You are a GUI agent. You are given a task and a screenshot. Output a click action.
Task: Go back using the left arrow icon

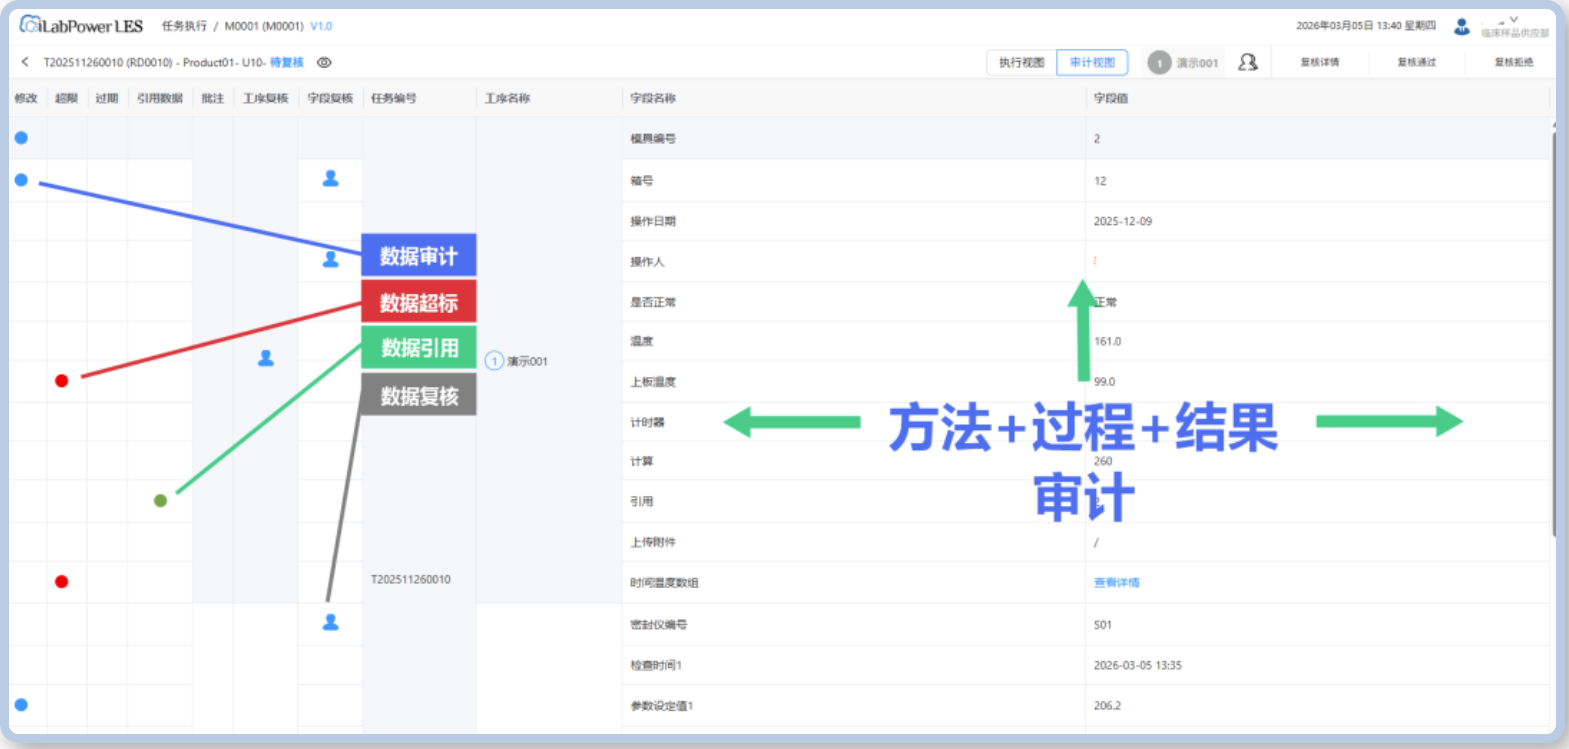[x=25, y=62]
